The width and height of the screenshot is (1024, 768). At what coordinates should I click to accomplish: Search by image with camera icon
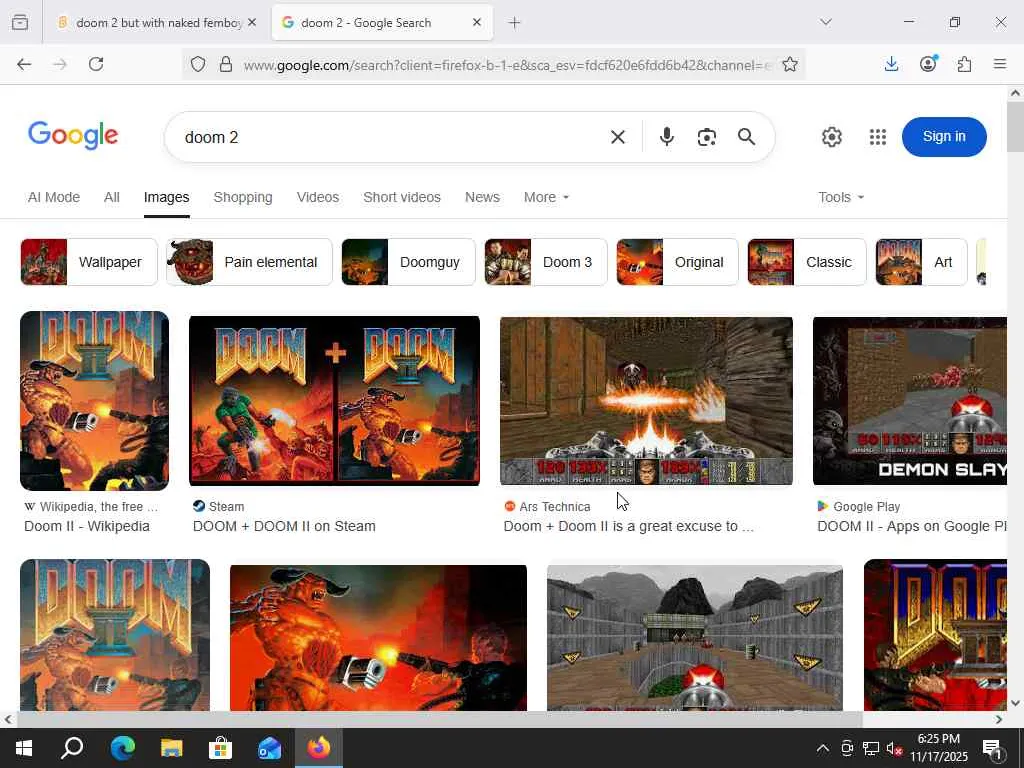(x=707, y=137)
